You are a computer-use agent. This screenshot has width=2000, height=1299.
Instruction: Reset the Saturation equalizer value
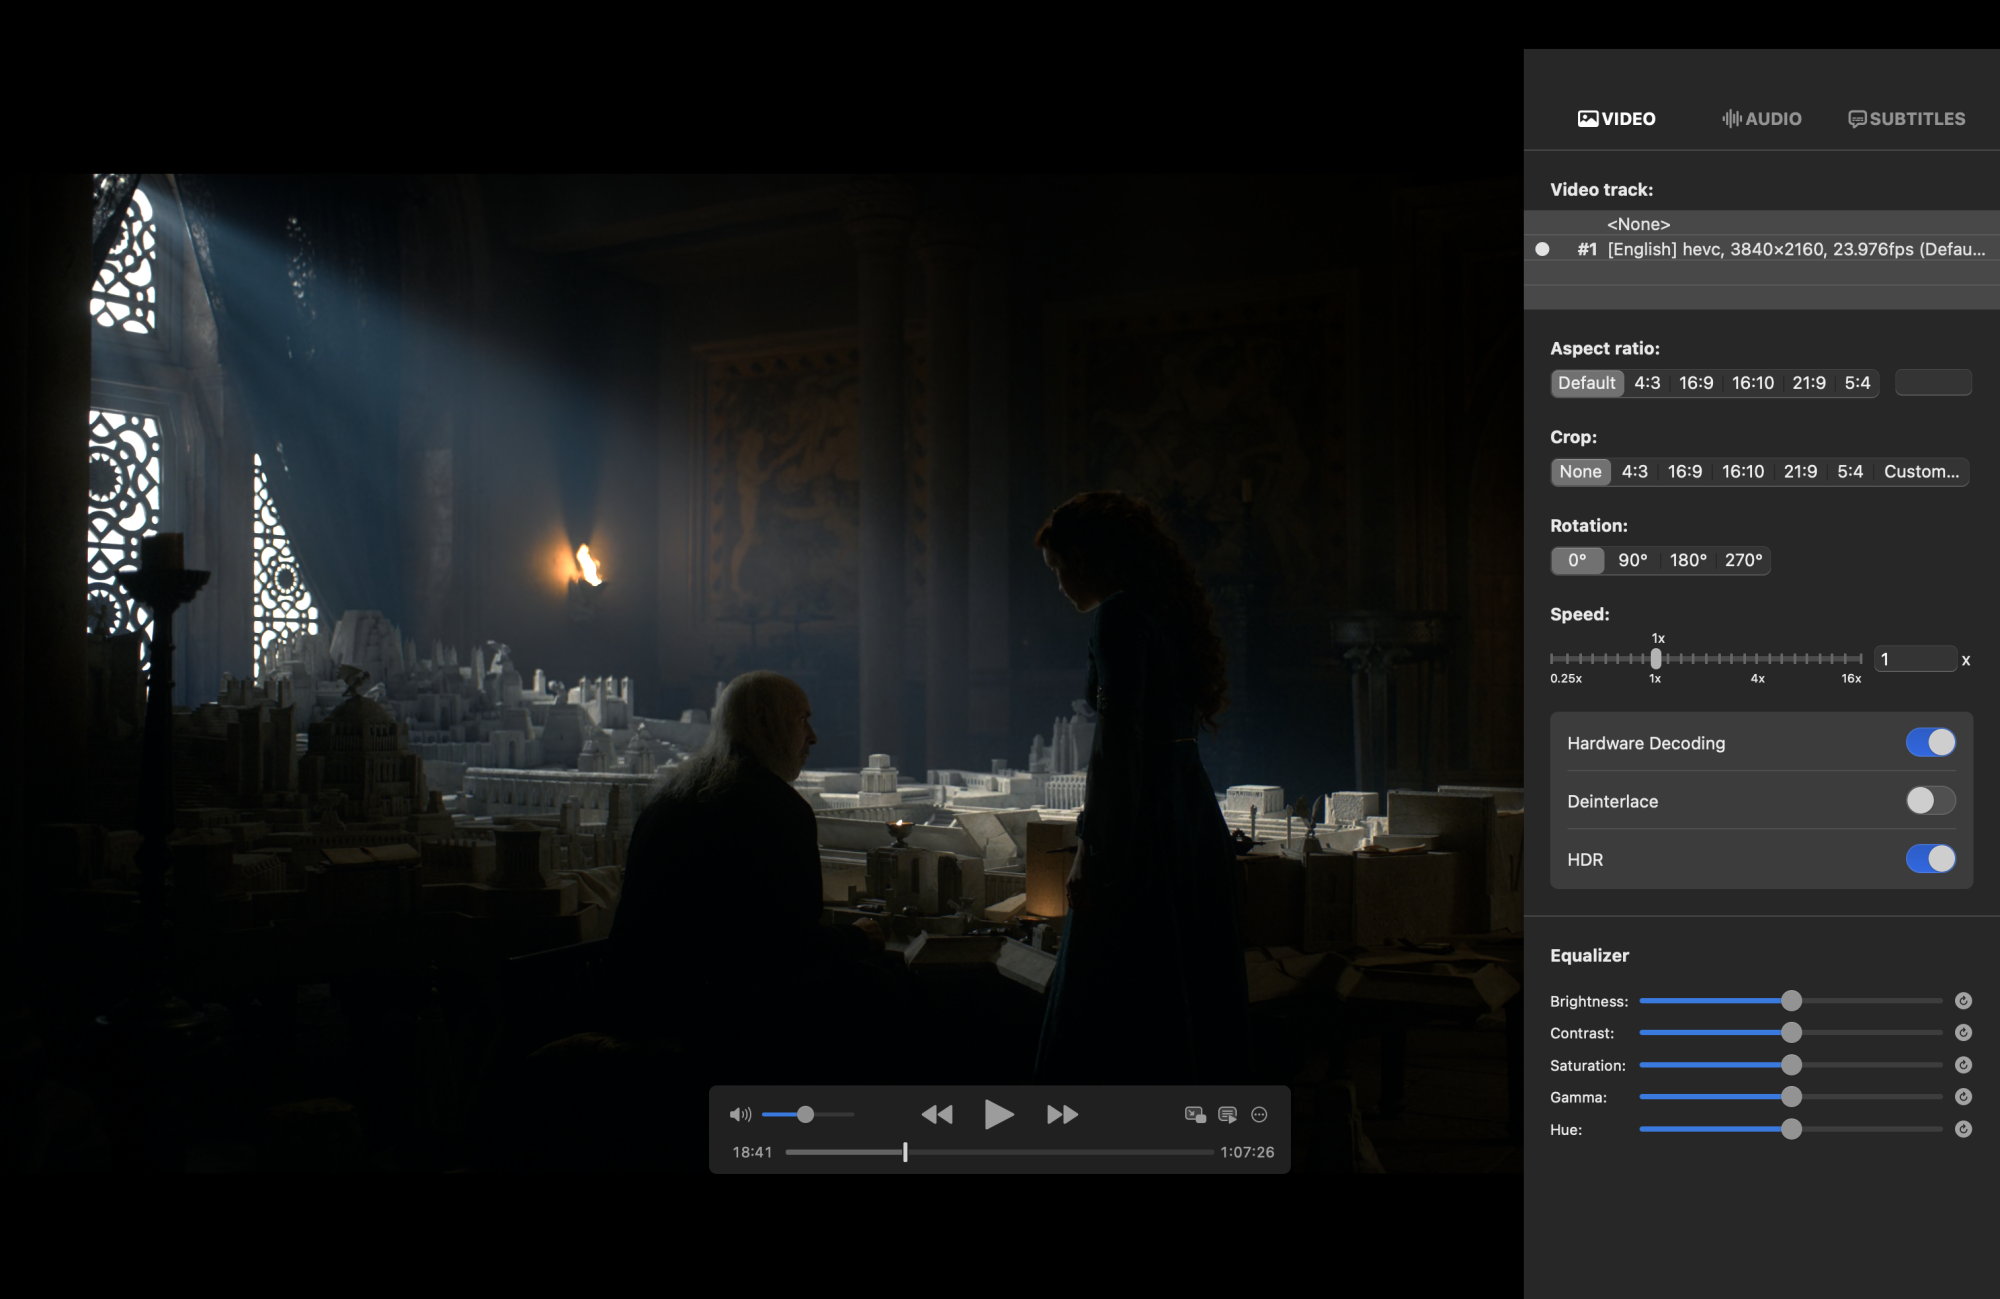[x=1963, y=1065]
